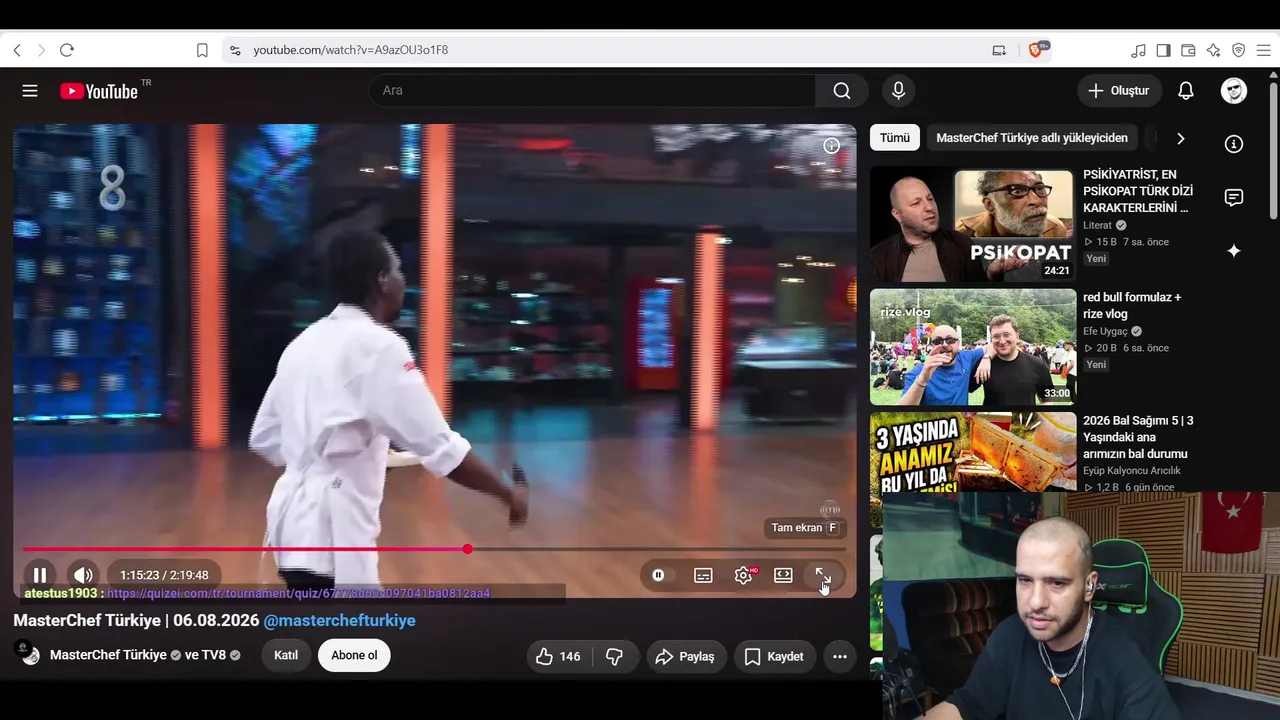Viewport: 1280px width, 720px height.
Task: Switch to theater mode icon
Action: click(783, 575)
